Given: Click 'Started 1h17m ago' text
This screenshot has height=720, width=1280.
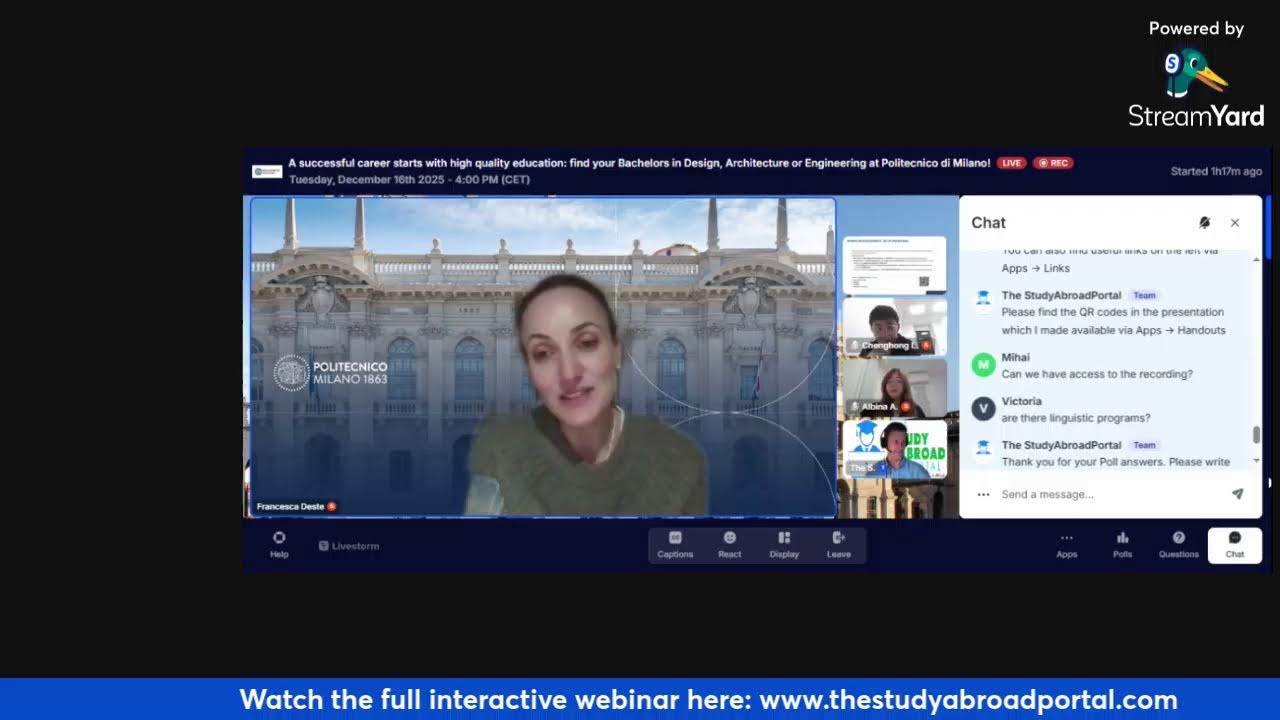Looking at the screenshot, I should pos(1216,171).
